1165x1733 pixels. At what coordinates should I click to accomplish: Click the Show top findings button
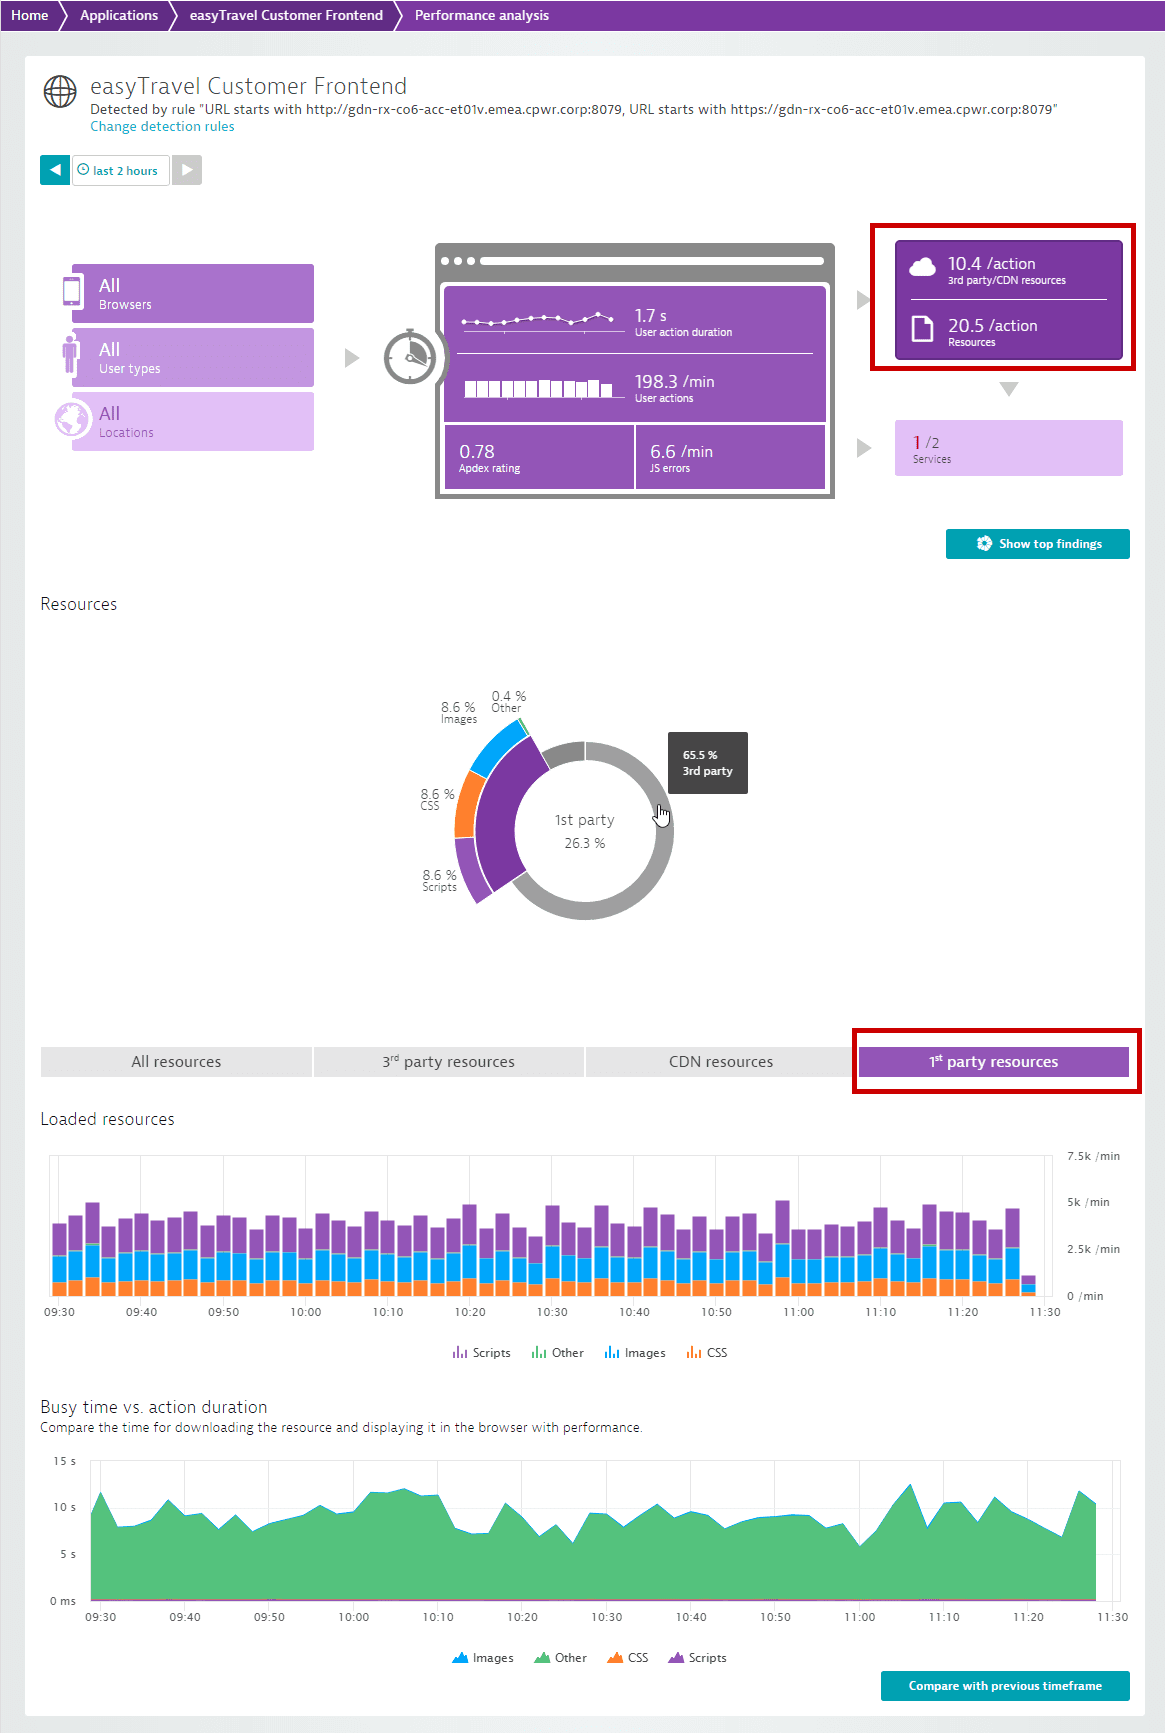pos(1038,544)
